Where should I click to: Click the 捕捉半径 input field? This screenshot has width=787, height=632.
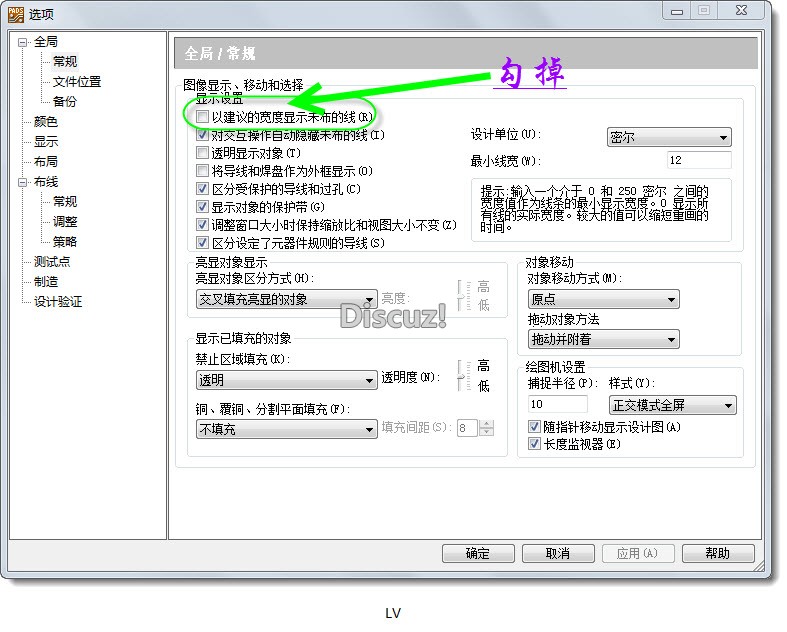[x=558, y=404]
